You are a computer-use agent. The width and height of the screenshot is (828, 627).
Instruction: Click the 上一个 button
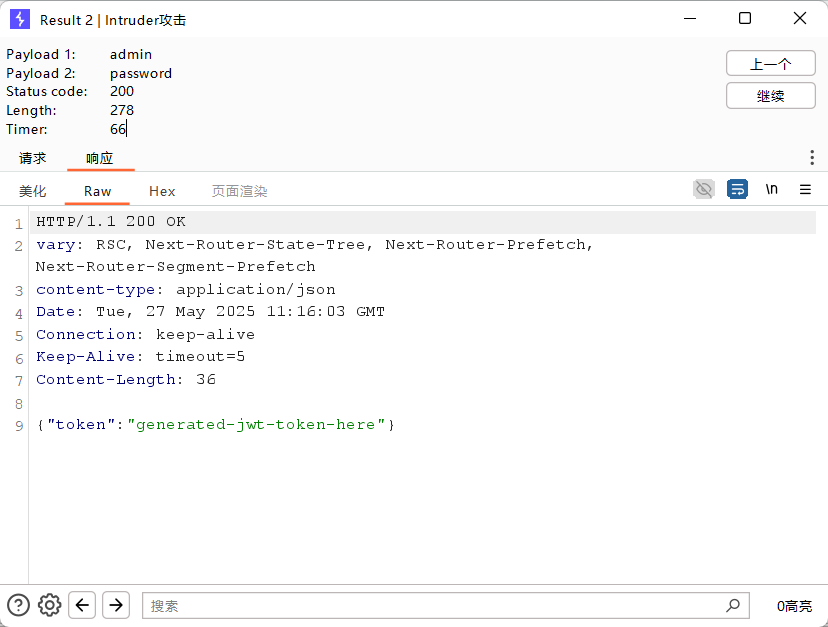tap(770, 64)
